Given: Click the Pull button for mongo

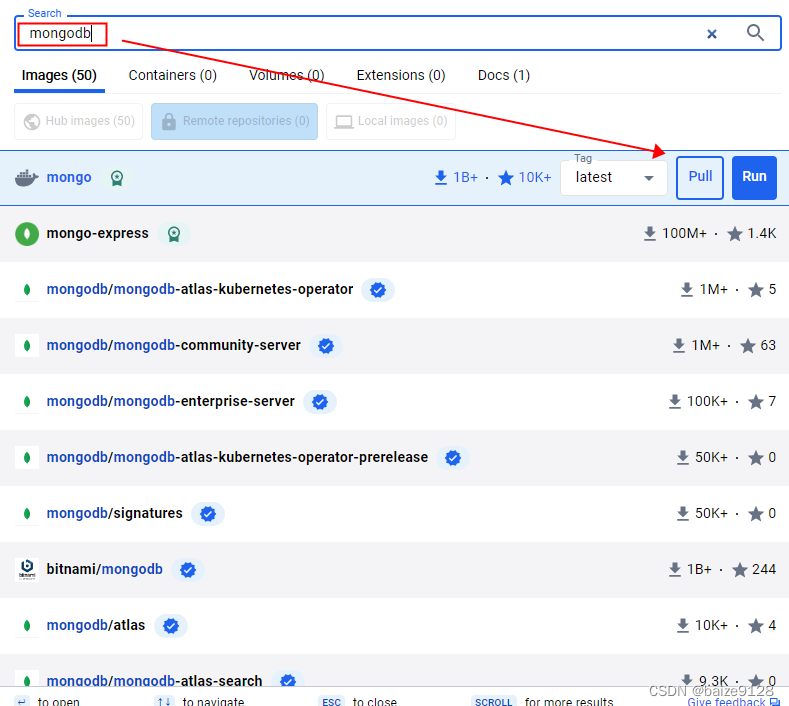Looking at the screenshot, I should click(x=700, y=178).
